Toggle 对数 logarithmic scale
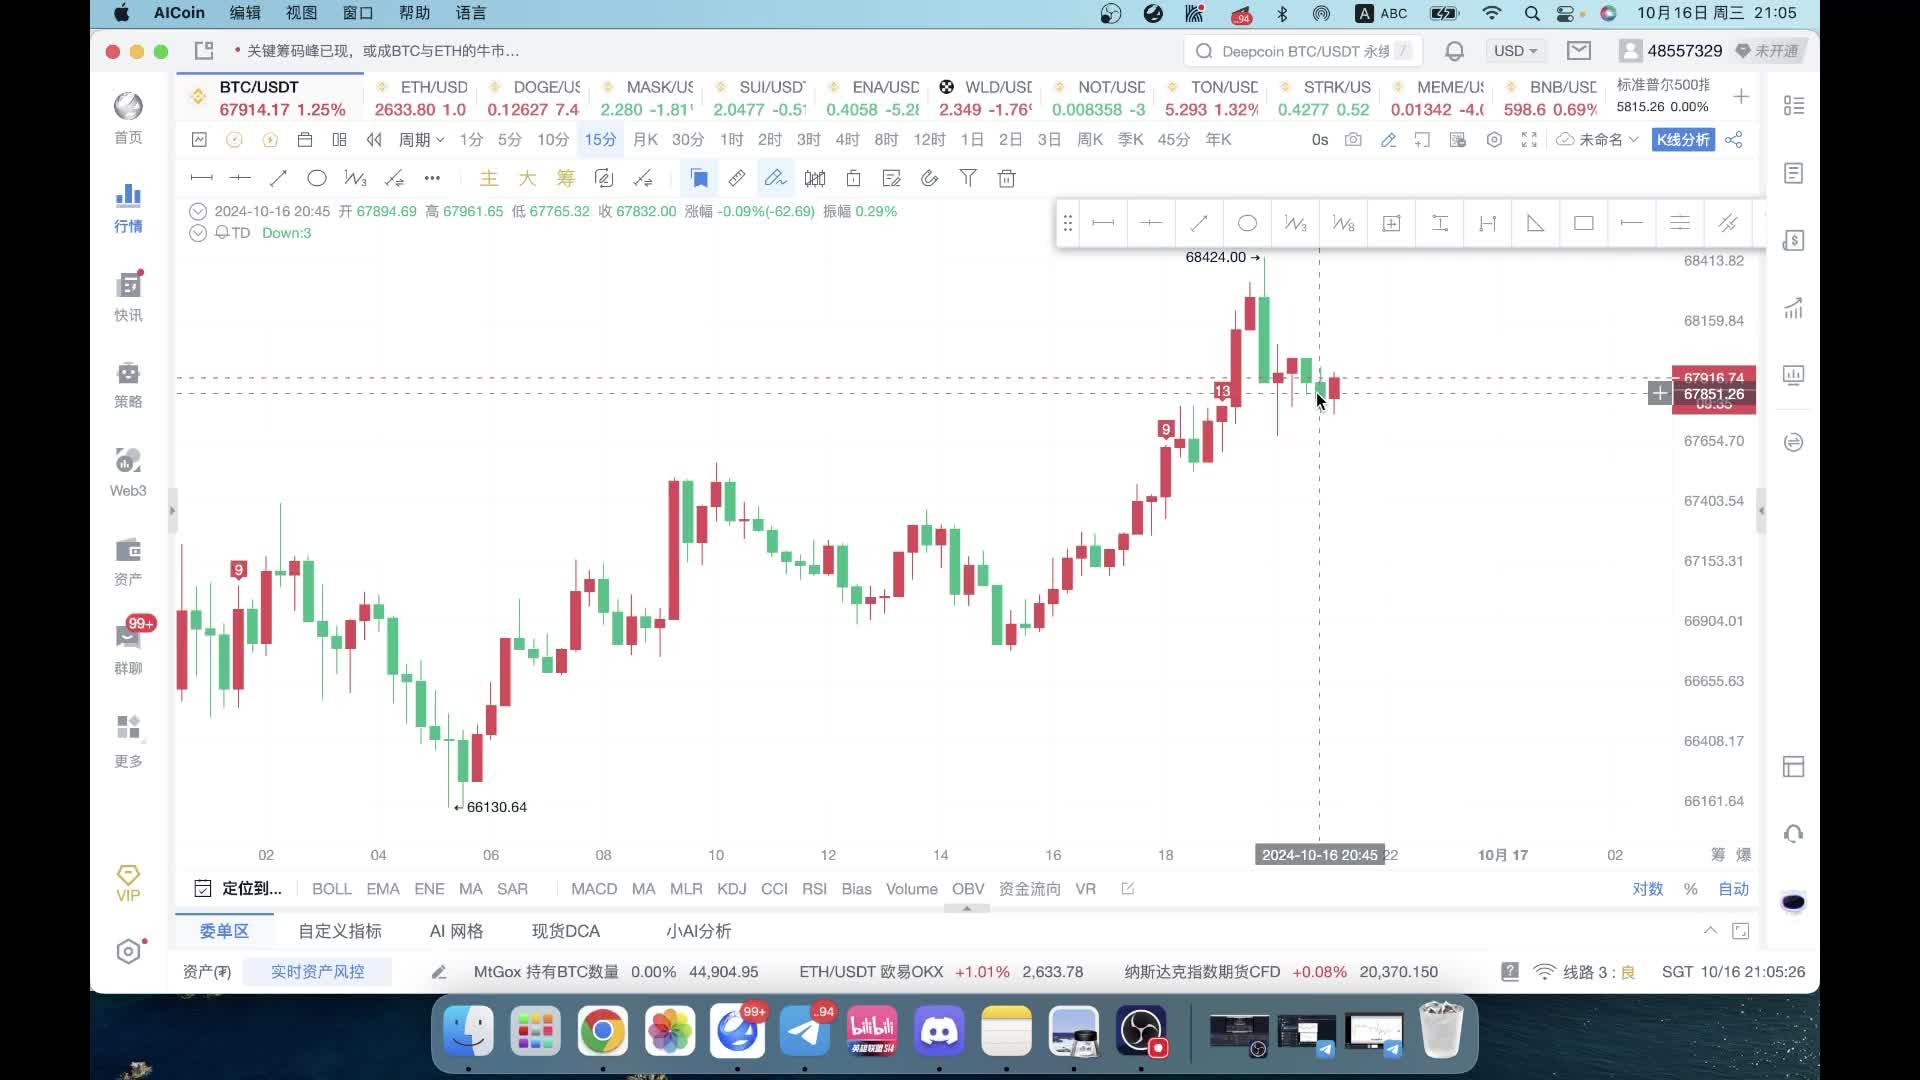 tap(1648, 889)
